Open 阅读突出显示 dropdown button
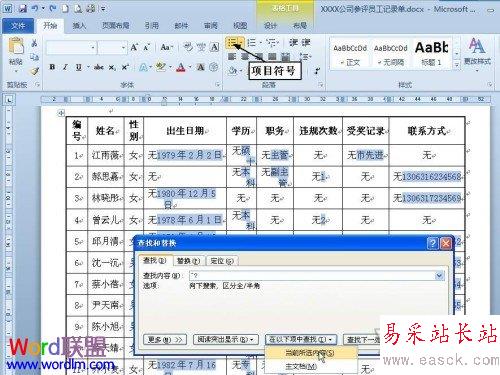This screenshot has height=375, width=500. click(227, 340)
